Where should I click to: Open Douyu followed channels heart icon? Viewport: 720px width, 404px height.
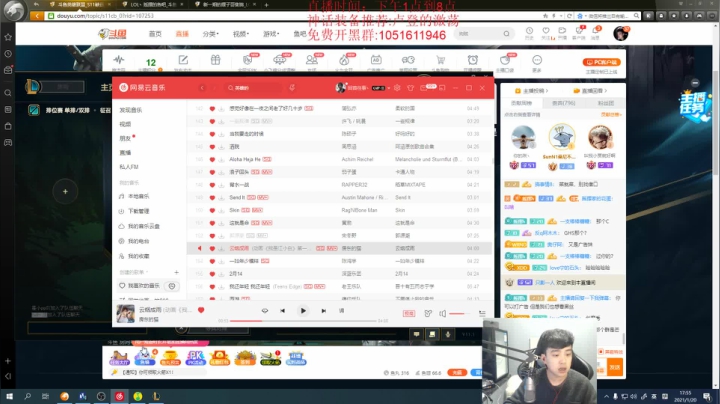coord(546,31)
